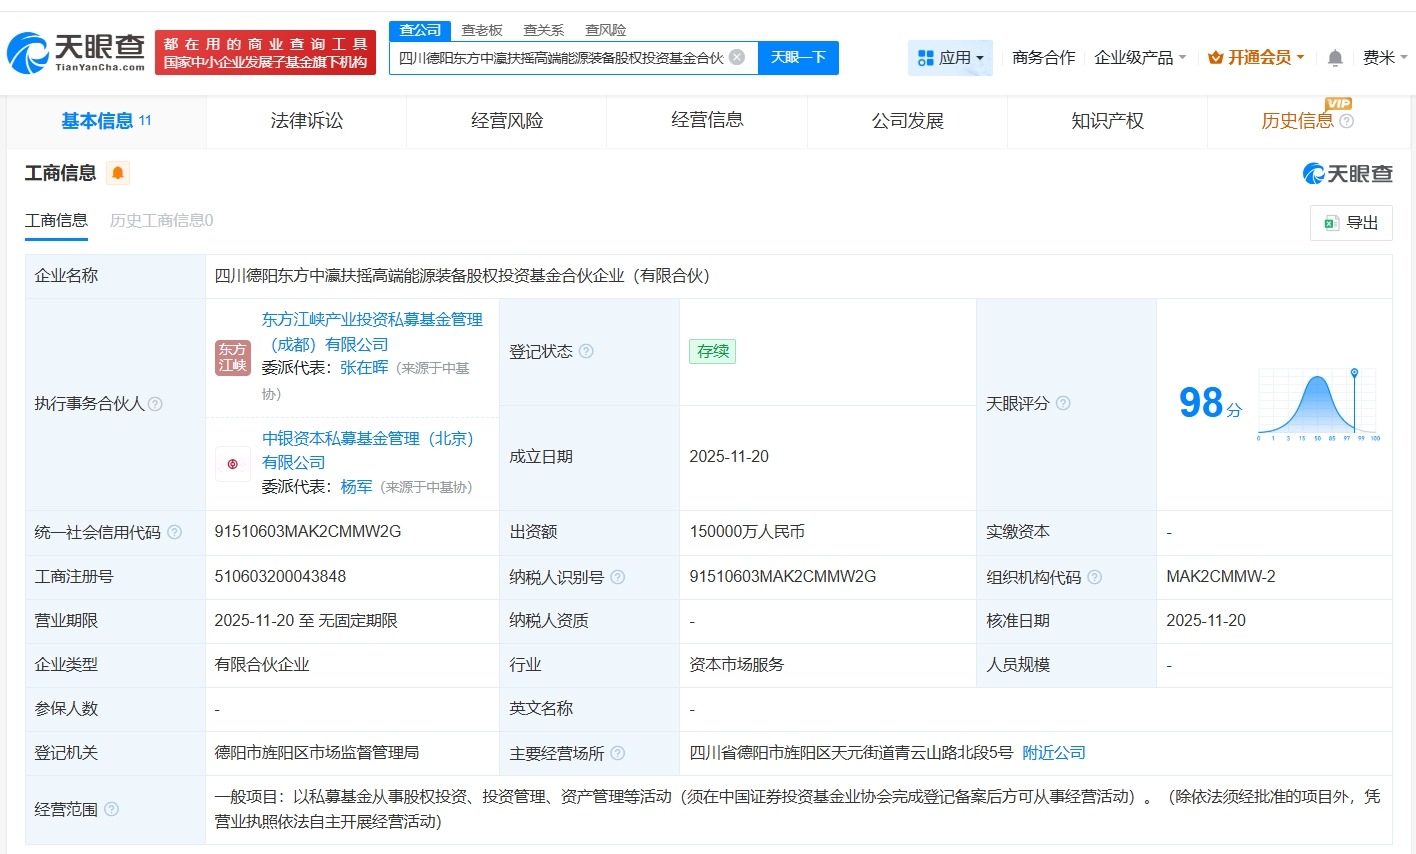Screen dimensions: 1416x854
Task: Open the 开通会员 dropdown menu
Action: point(1257,57)
